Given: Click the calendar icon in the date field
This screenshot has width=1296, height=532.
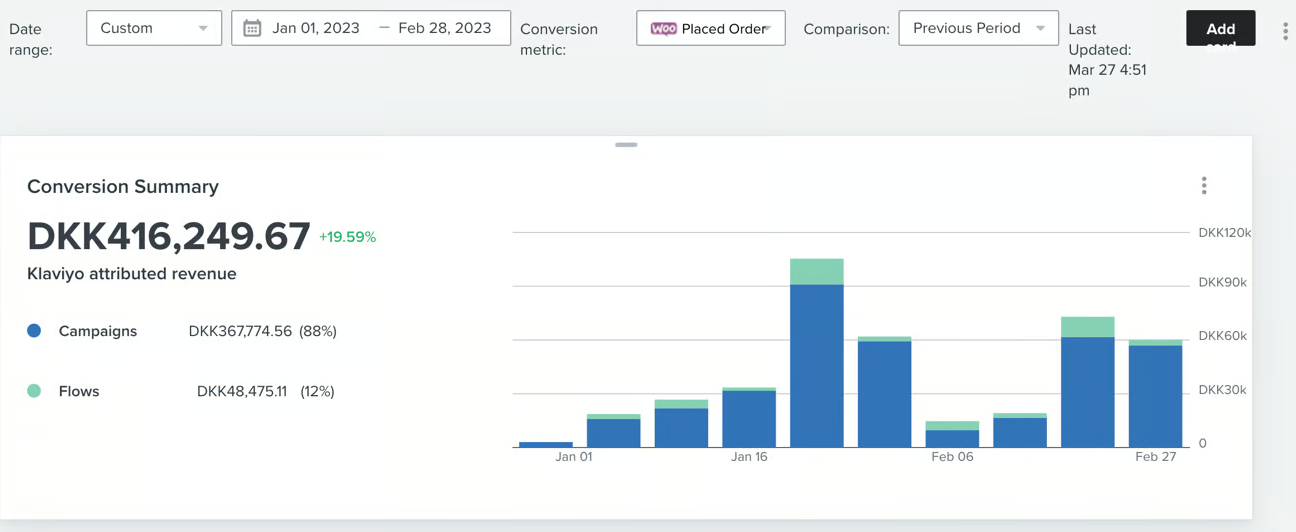Looking at the screenshot, I should (253, 28).
